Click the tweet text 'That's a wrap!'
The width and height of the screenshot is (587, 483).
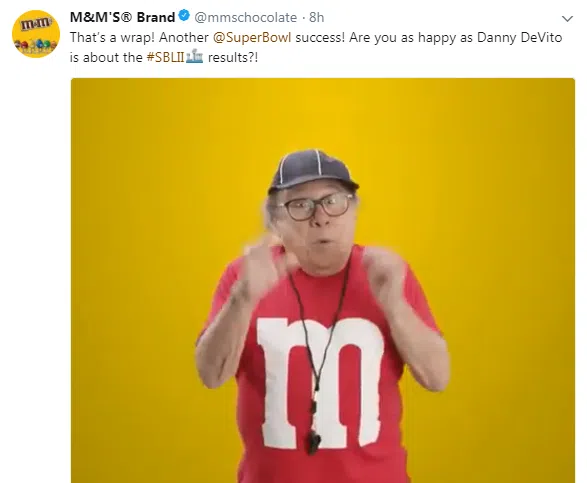112,37
